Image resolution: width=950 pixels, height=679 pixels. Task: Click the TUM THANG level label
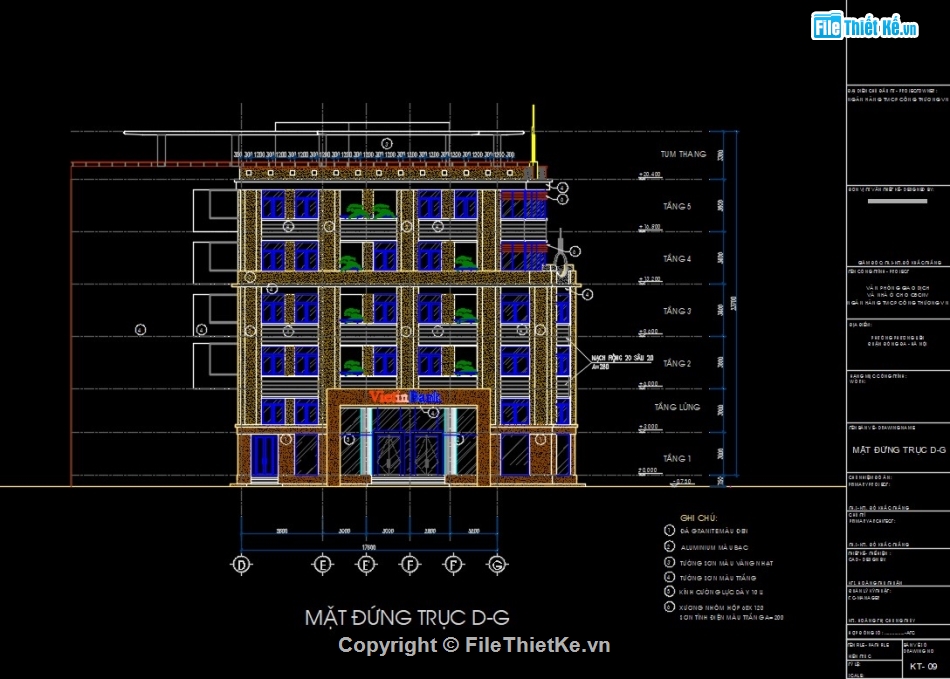(683, 154)
